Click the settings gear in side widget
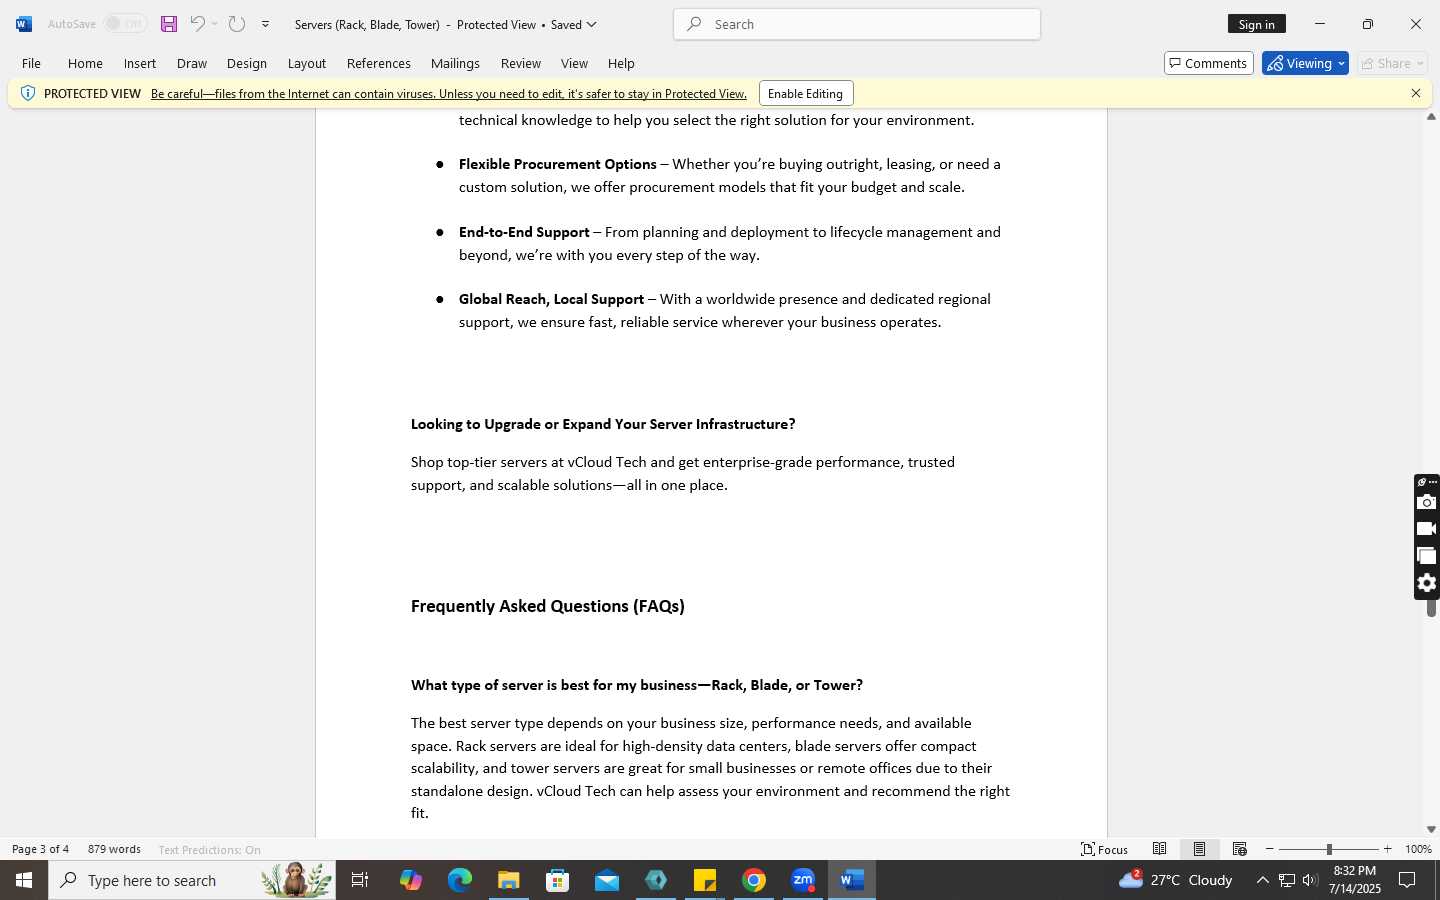The height and width of the screenshot is (900, 1440). (x=1427, y=582)
